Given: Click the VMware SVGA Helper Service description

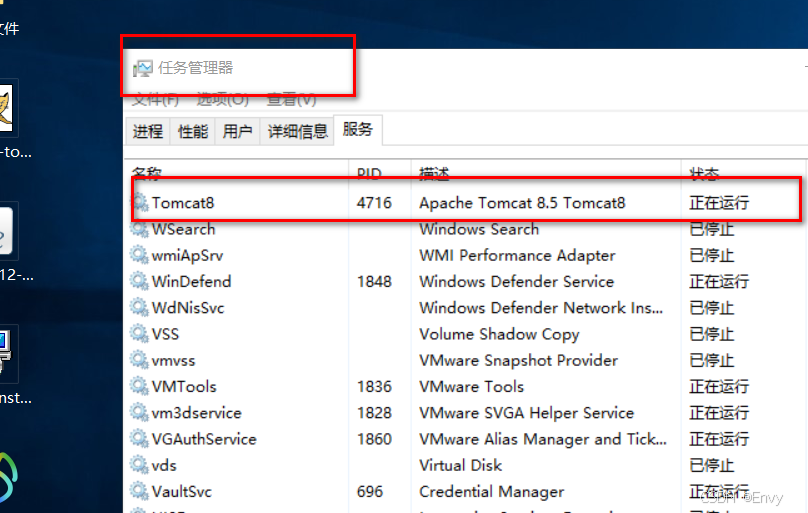Looking at the screenshot, I should [x=527, y=413].
